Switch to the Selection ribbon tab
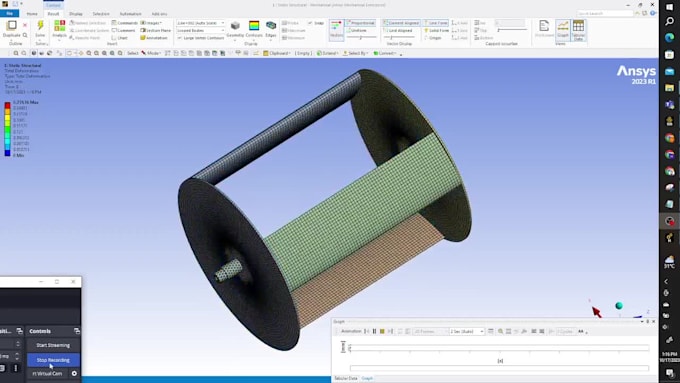This screenshot has width=680, height=383. [x=101, y=14]
